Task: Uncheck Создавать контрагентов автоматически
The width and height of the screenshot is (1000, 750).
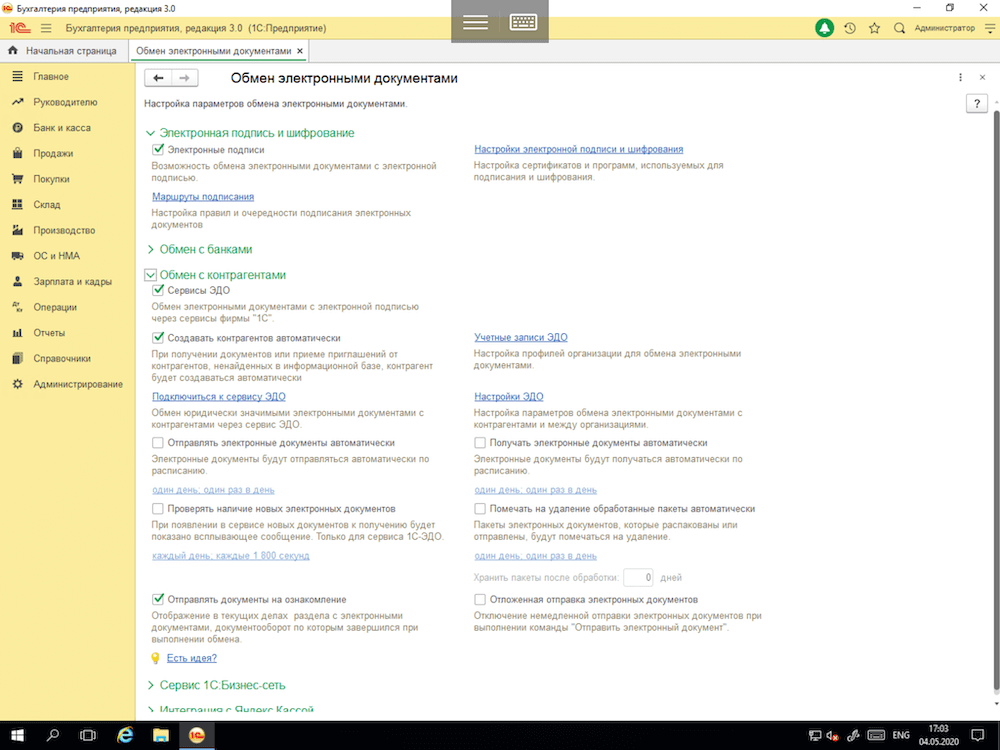Action: [x=158, y=337]
